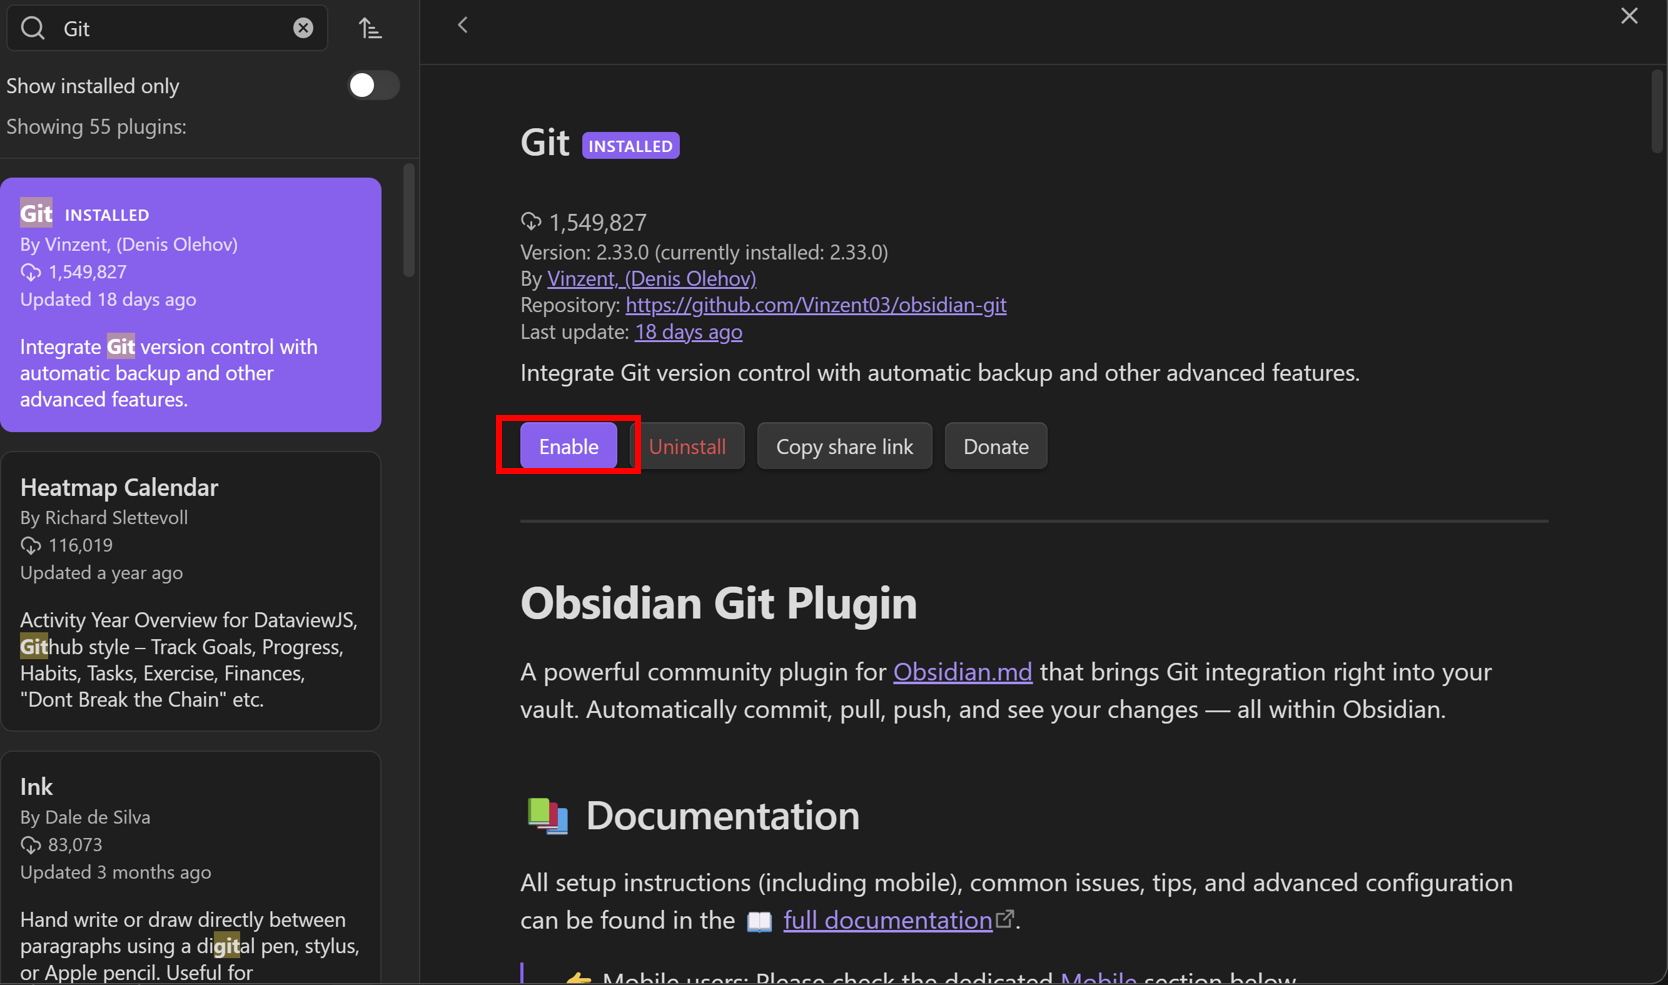Click the download icon on Git card
Viewport: 1668px width, 985px height.
(x=31, y=272)
